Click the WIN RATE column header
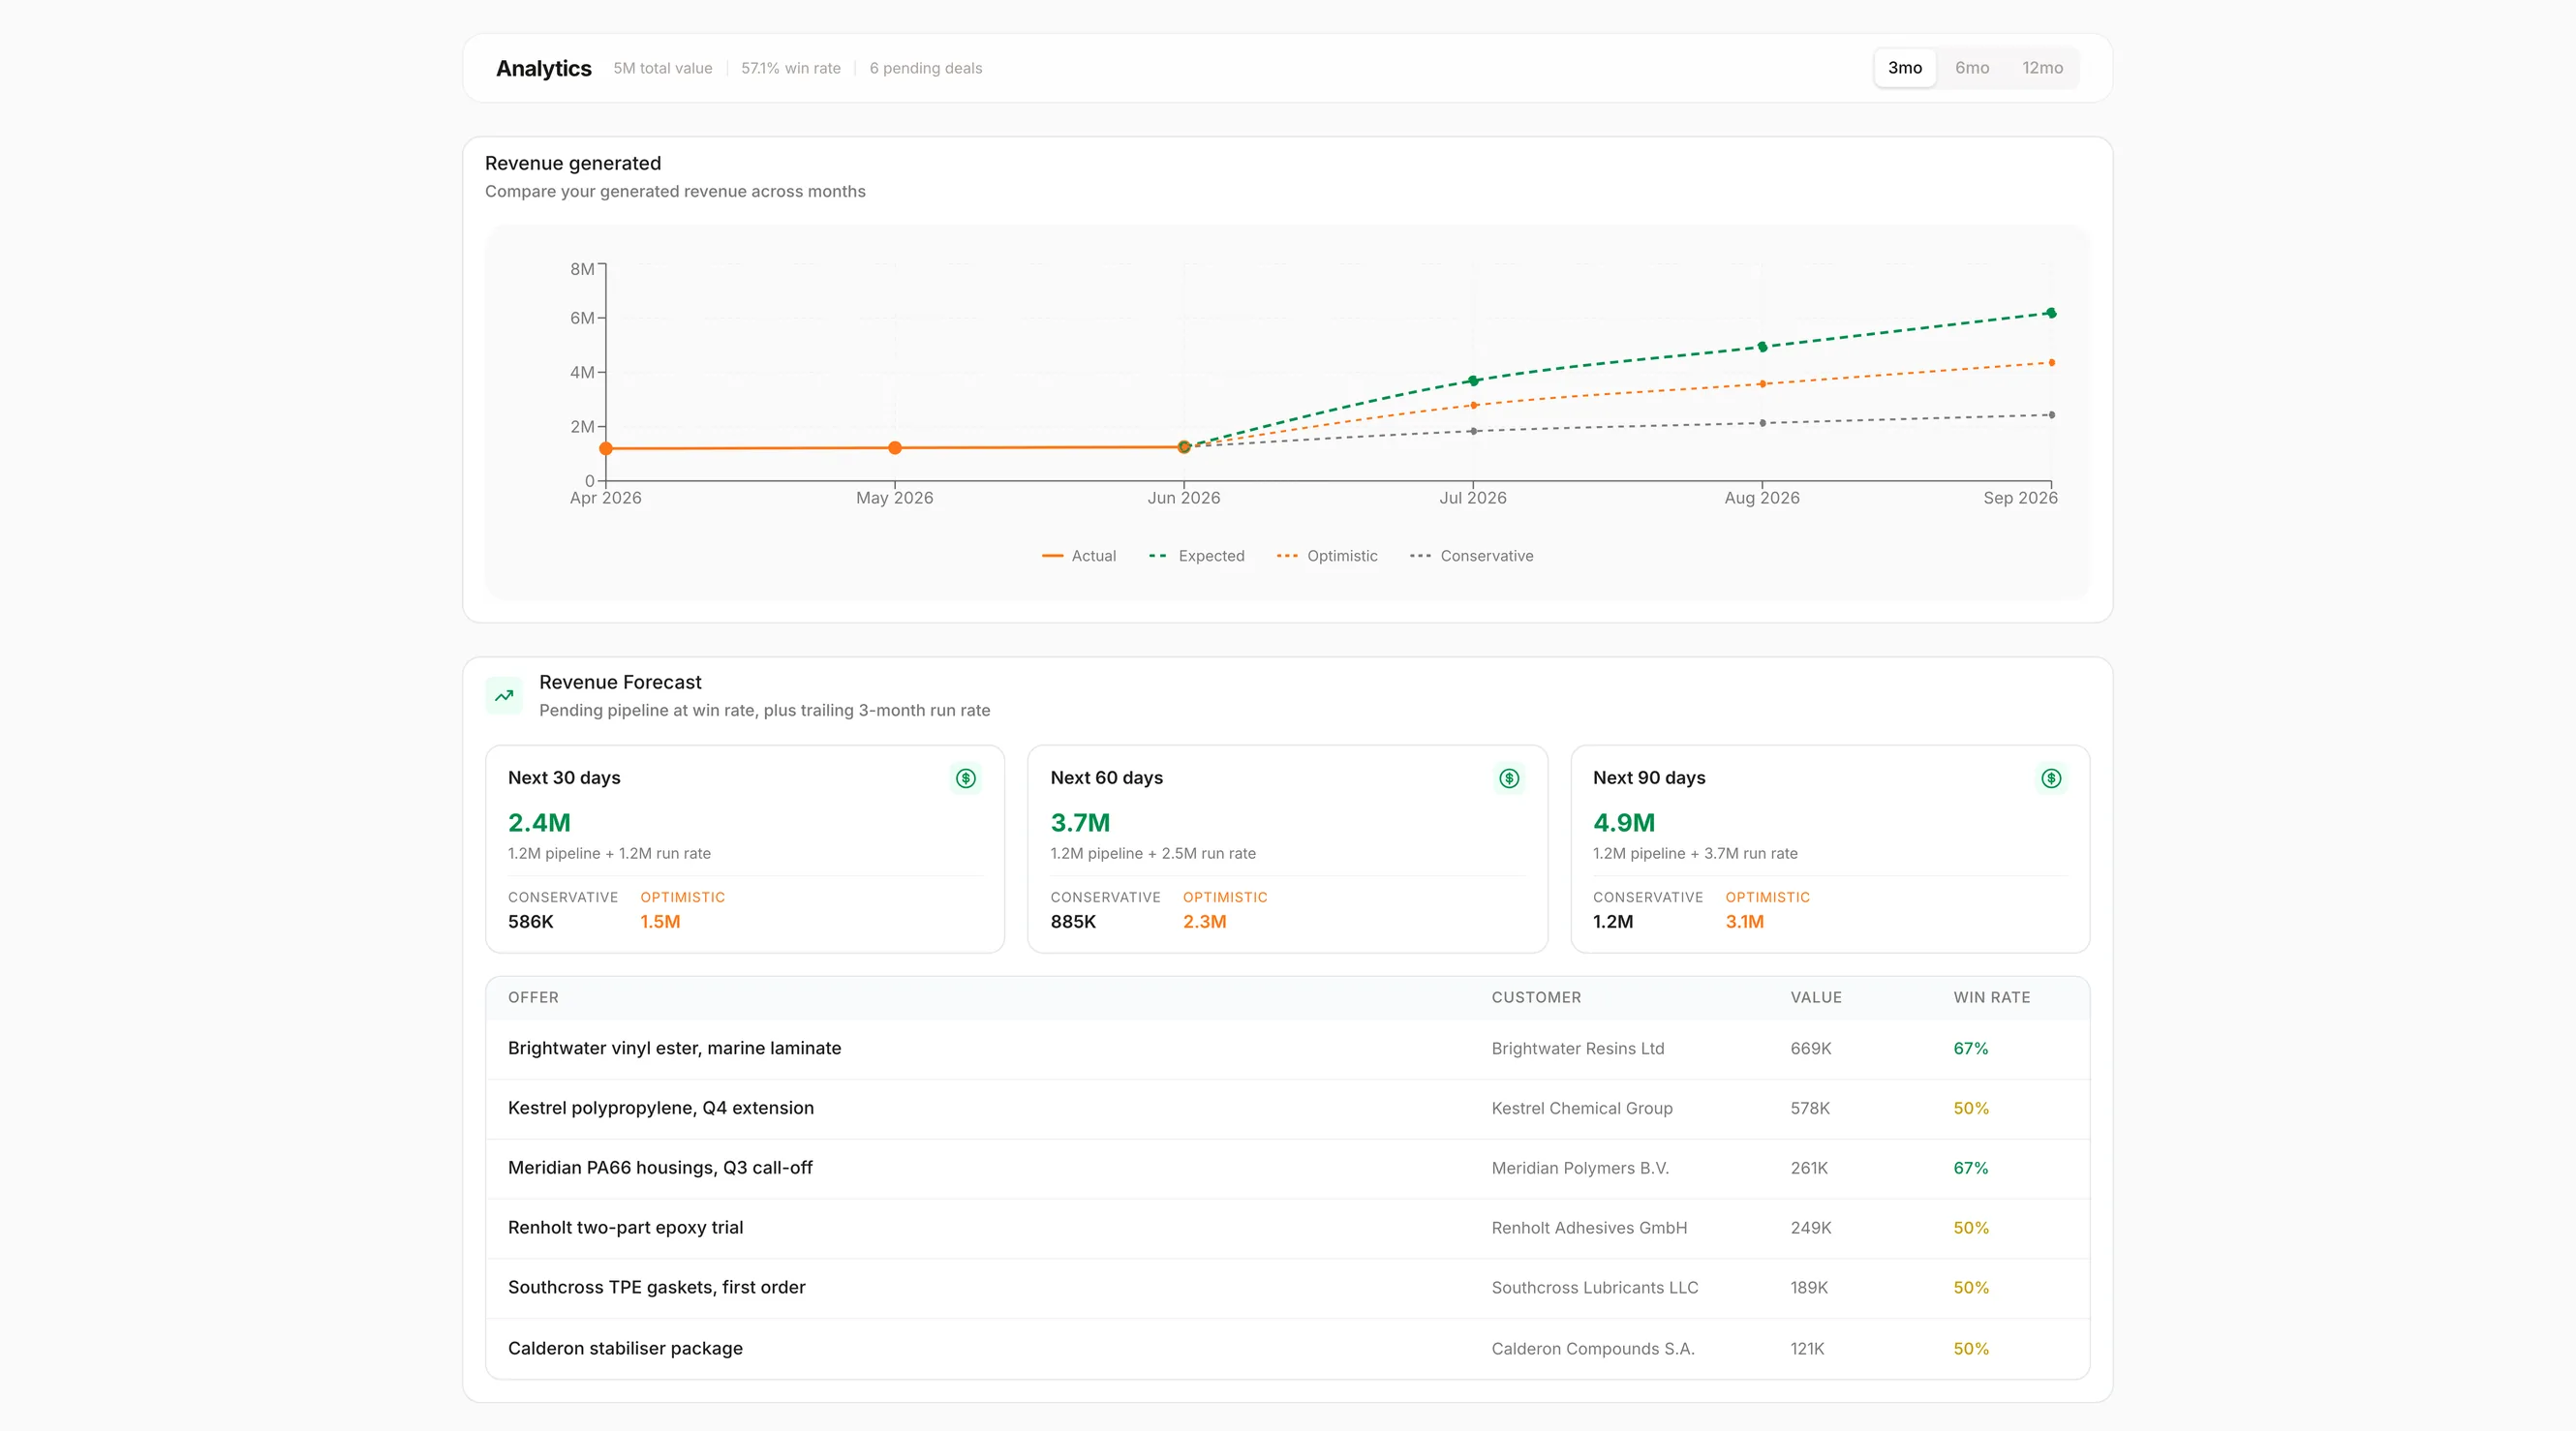This screenshot has width=2576, height=1431. (1992, 998)
